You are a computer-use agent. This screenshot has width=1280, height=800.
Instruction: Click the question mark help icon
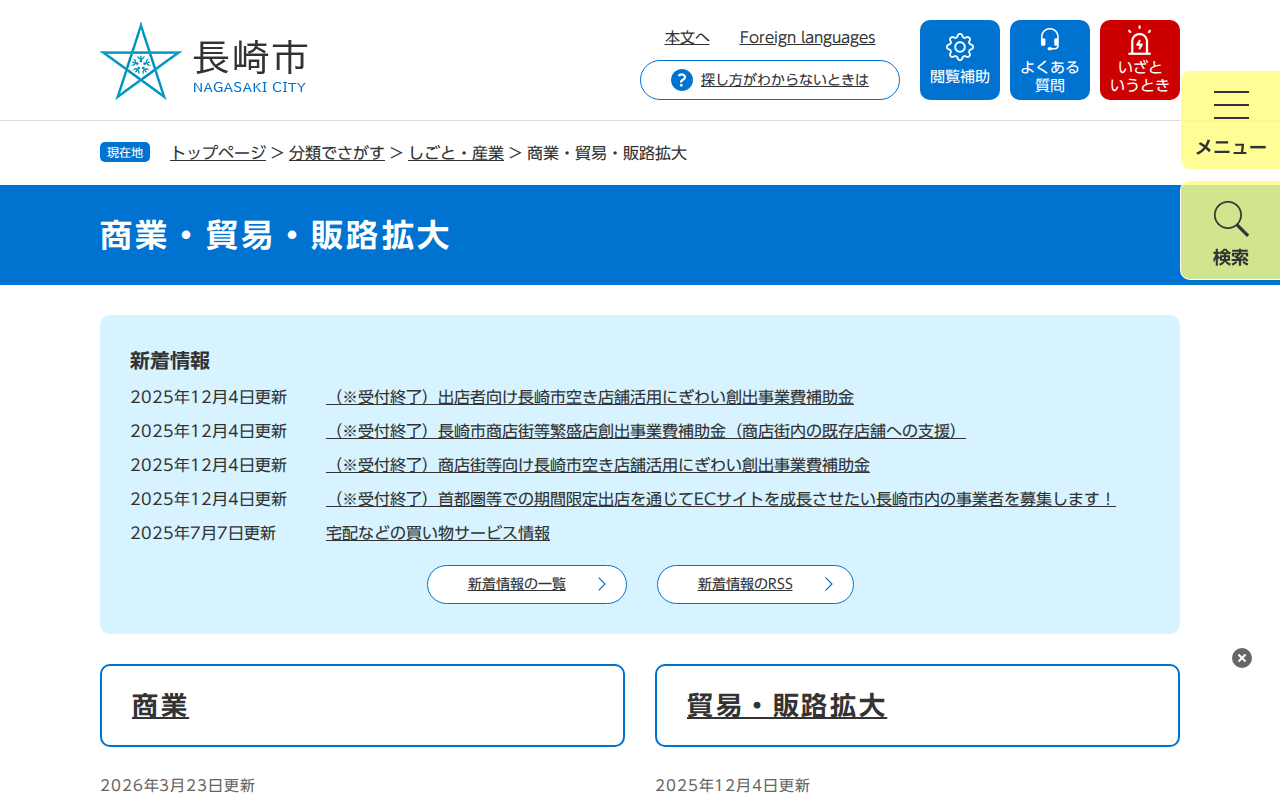click(680, 80)
